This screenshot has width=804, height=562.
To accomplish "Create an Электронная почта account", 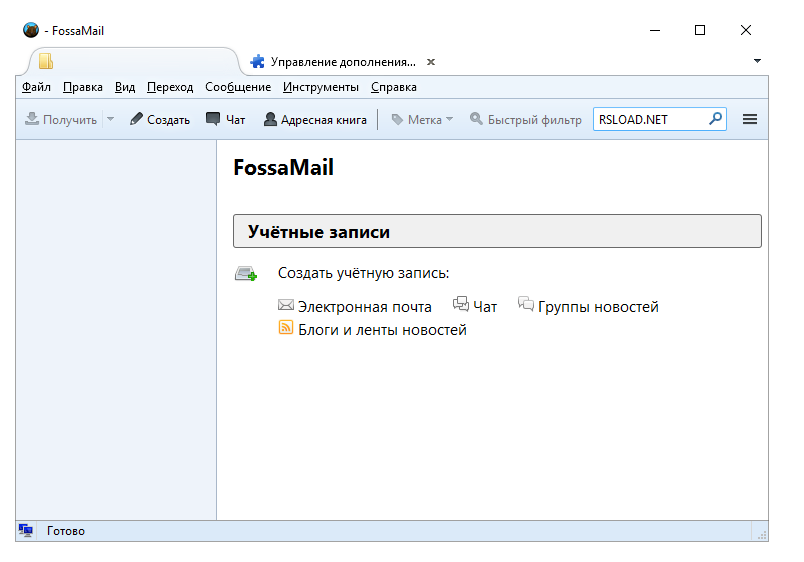I will pyautogui.click(x=364, y=307).
